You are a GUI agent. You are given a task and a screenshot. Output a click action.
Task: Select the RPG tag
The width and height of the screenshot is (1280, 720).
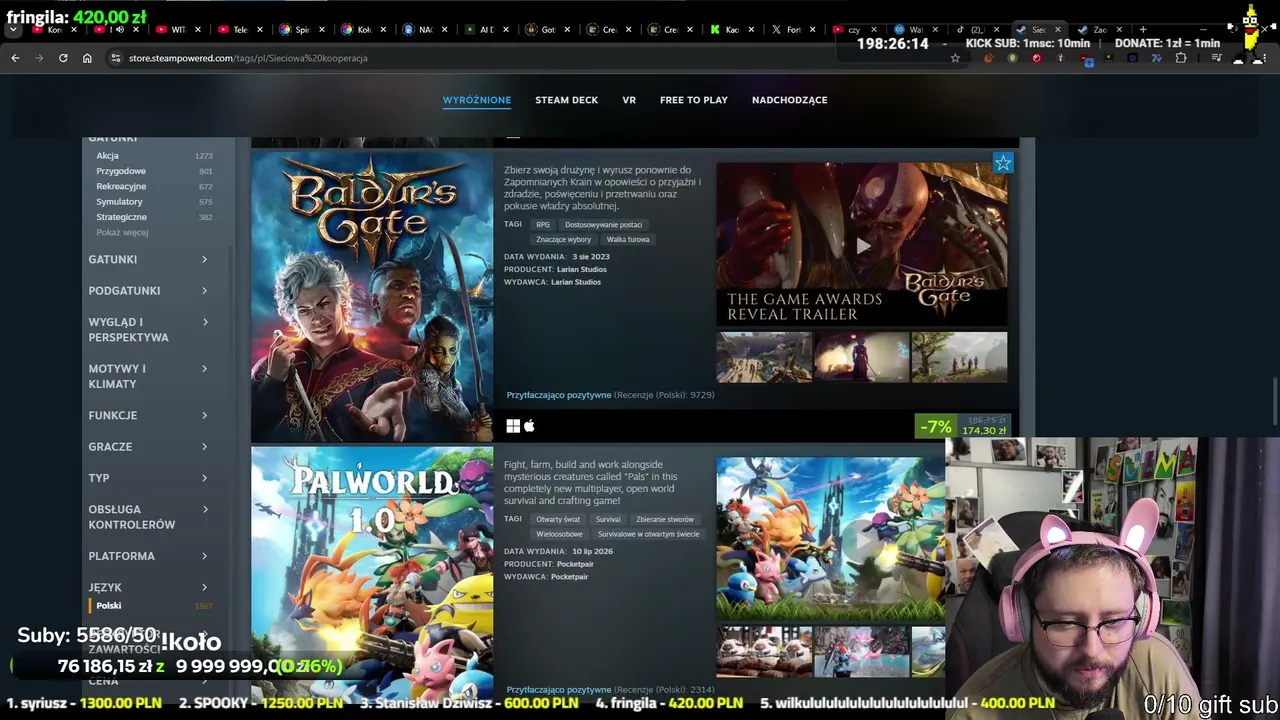[543, 225]
